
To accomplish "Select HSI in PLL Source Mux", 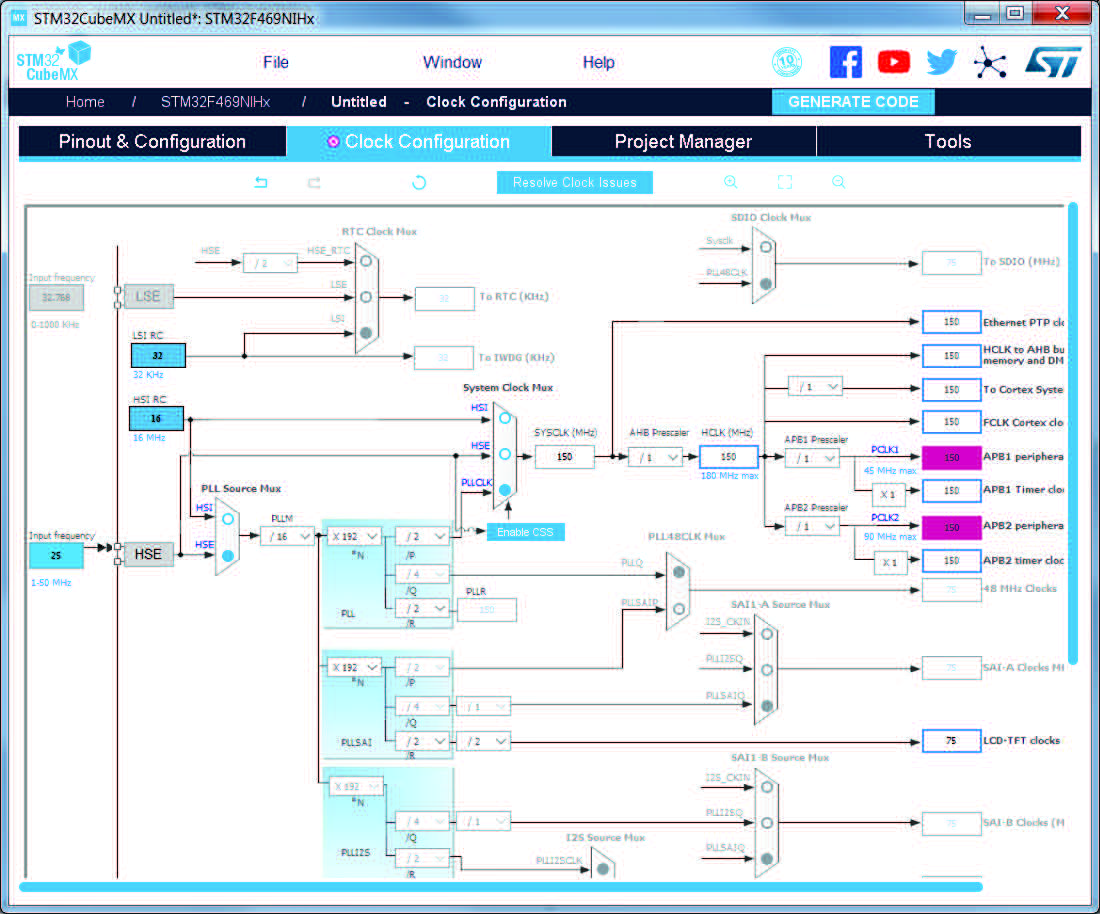I will 228,519.
